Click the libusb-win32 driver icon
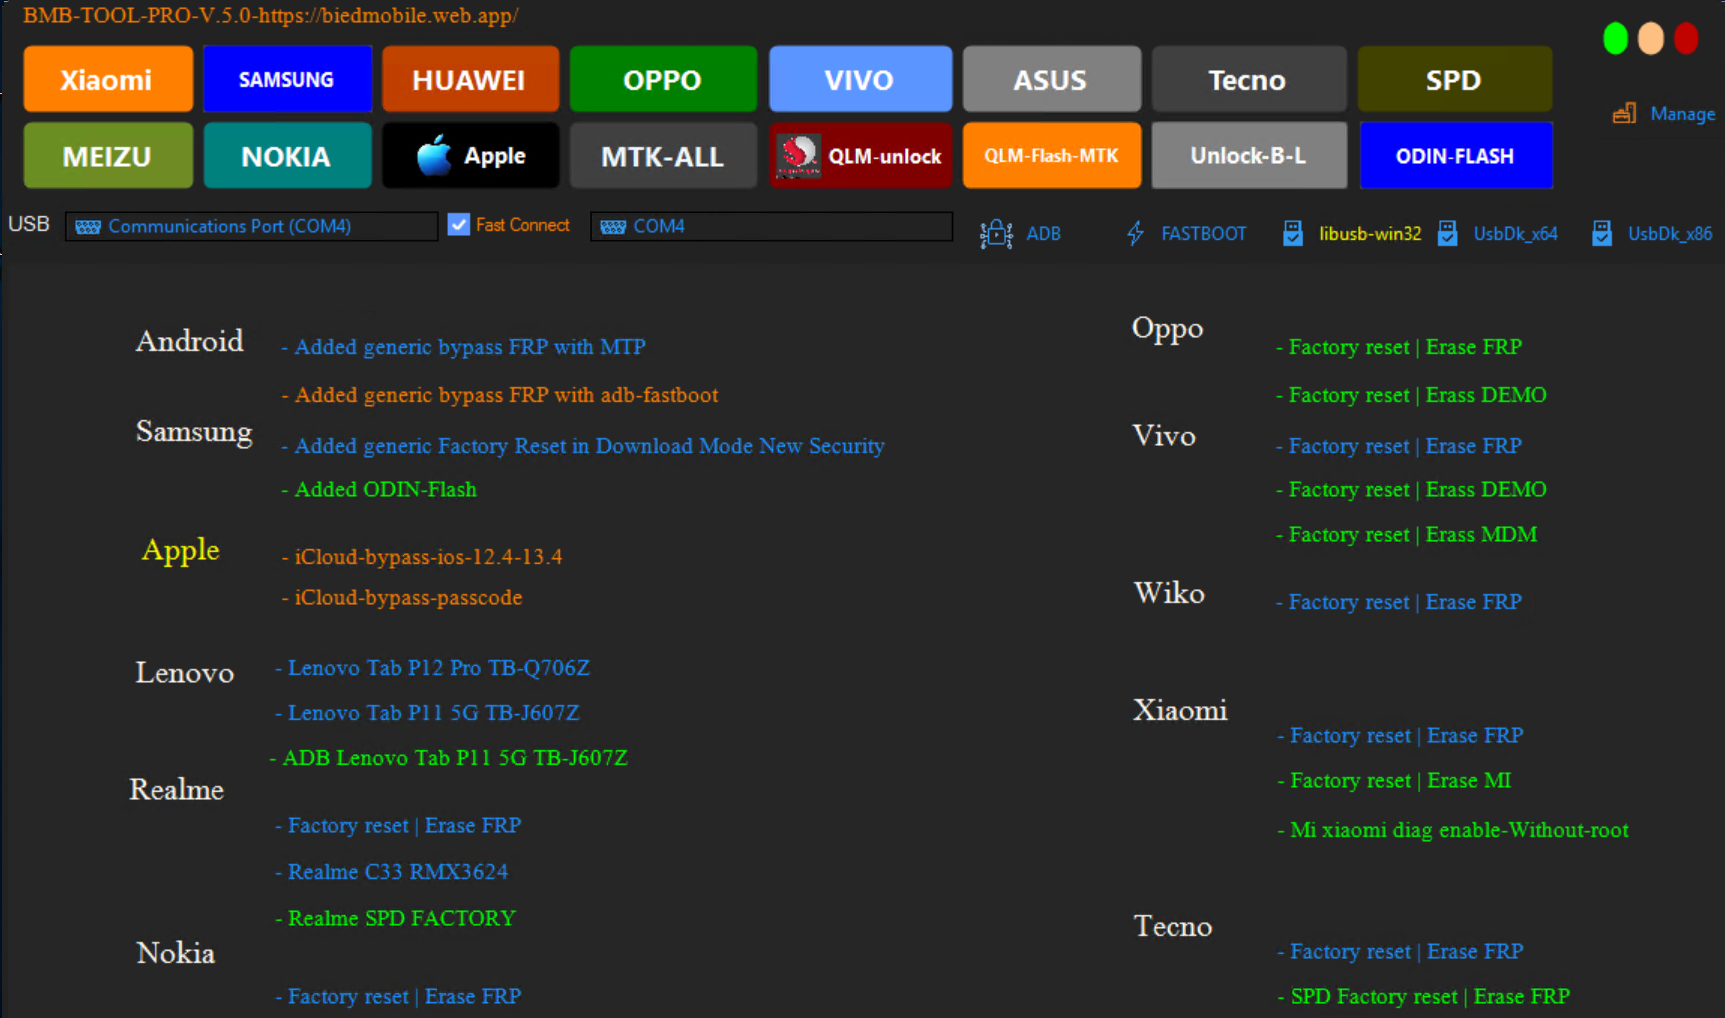Screen dimensions: 1725x1018 tap(1292, 234)
